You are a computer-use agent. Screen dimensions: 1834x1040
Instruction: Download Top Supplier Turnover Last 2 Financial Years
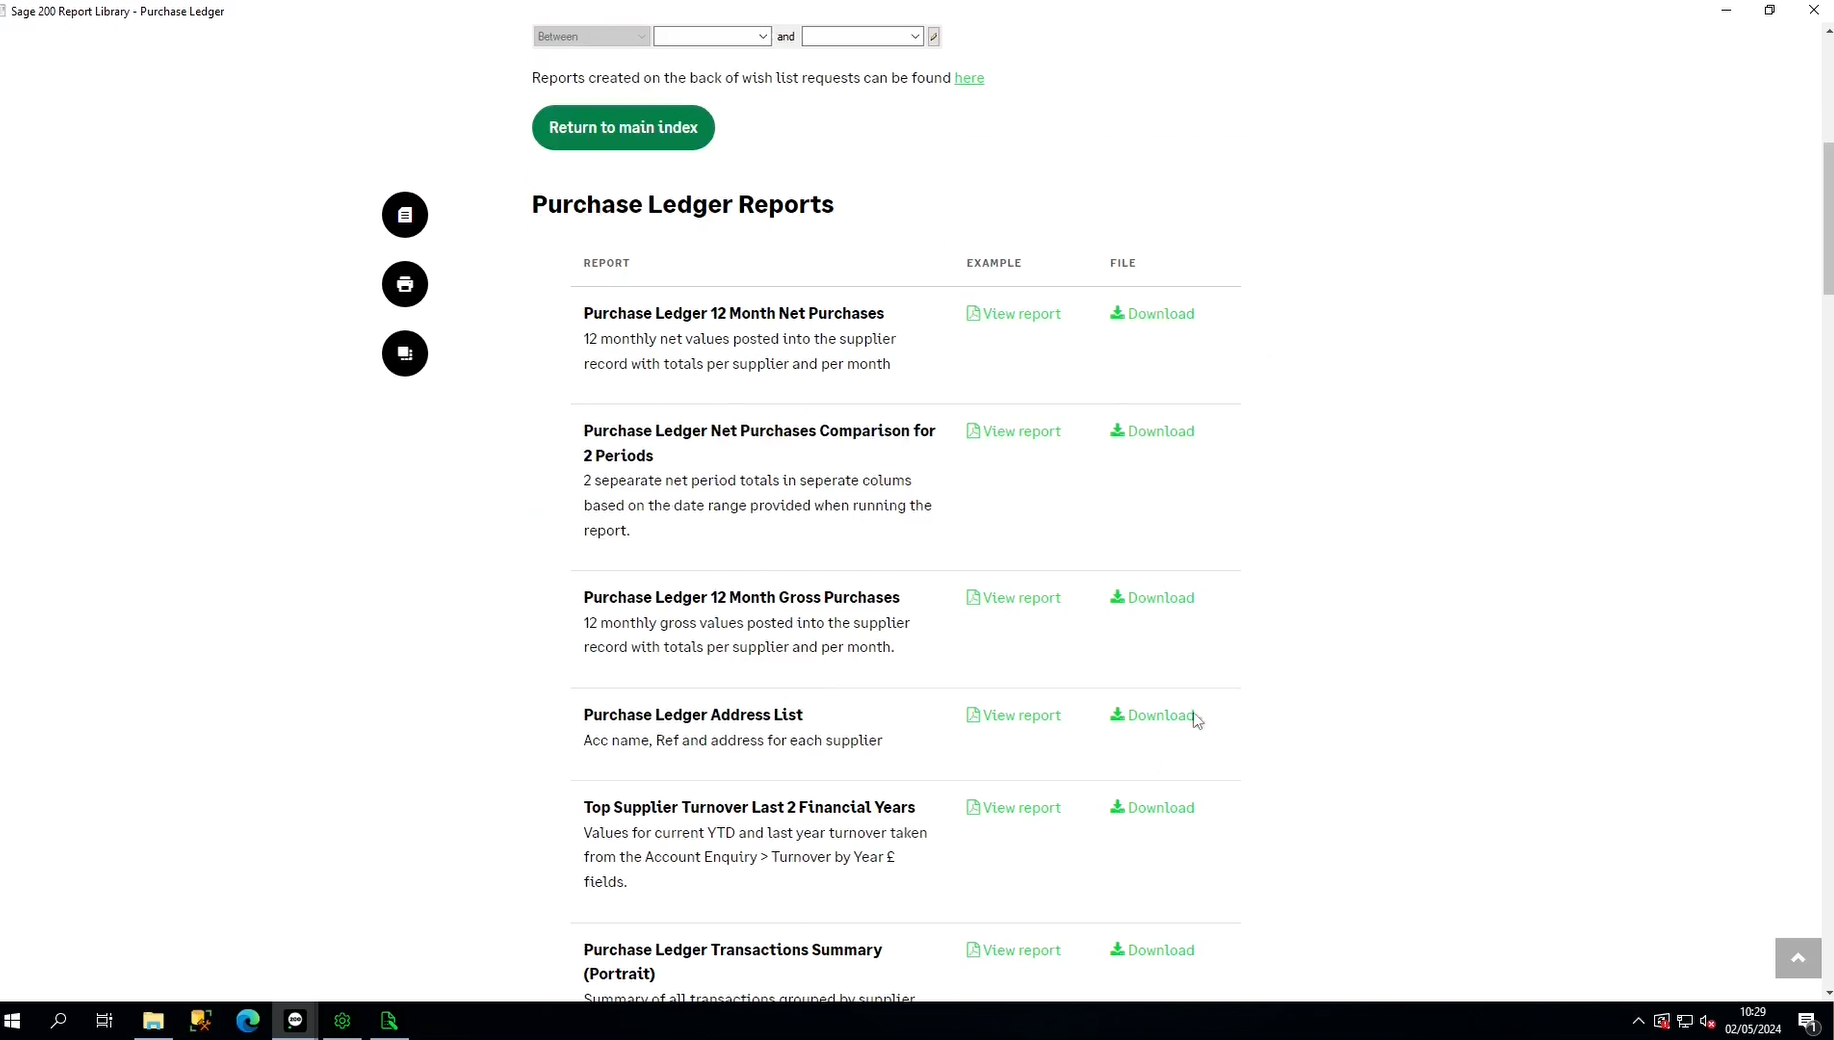1152,808
